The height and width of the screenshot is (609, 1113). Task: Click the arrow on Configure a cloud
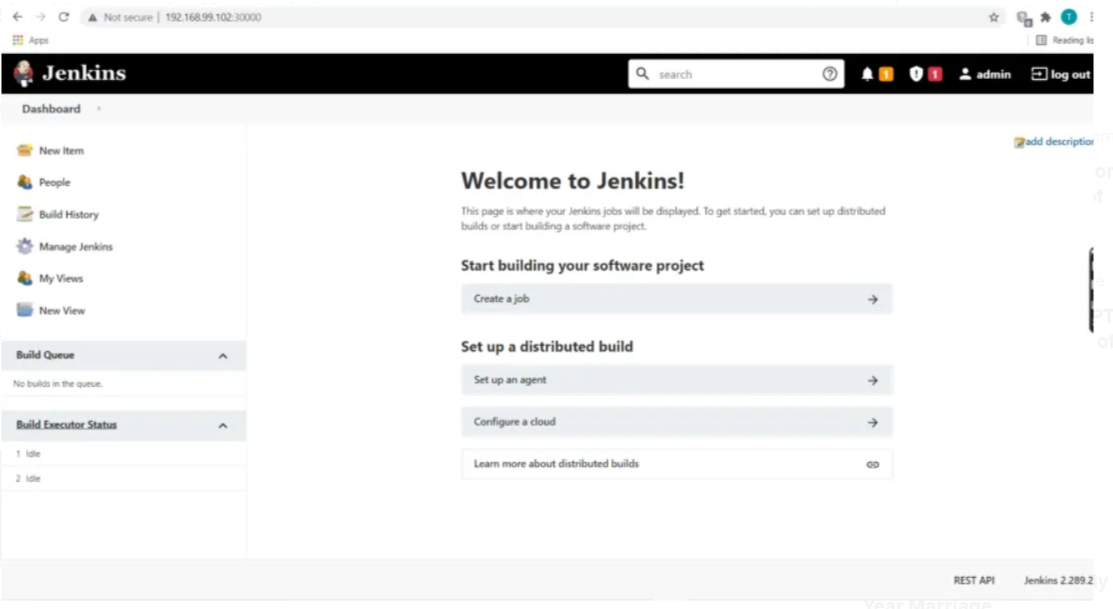(872, 422)
